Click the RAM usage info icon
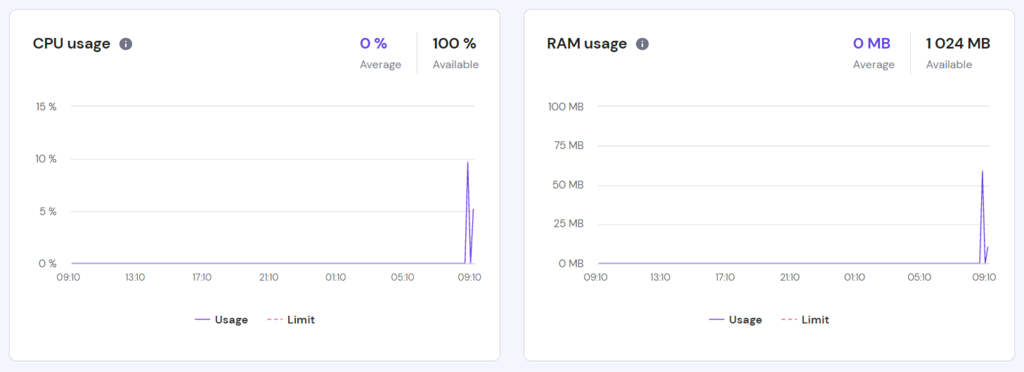The height and width of the screenshot is (372, 1024). click(x=643, y=44)
